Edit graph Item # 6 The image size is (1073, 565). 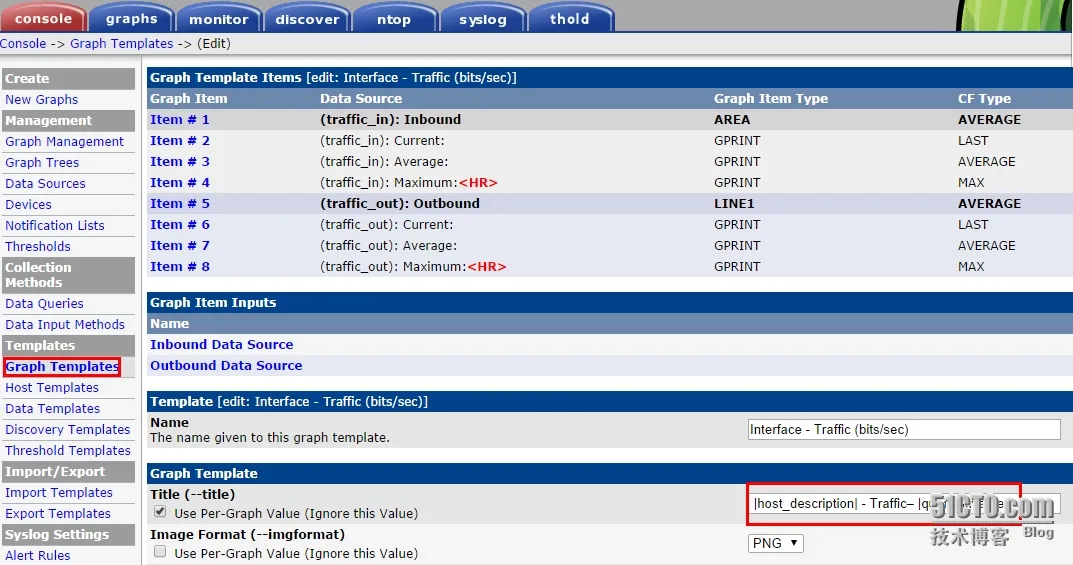pos(180,225)
